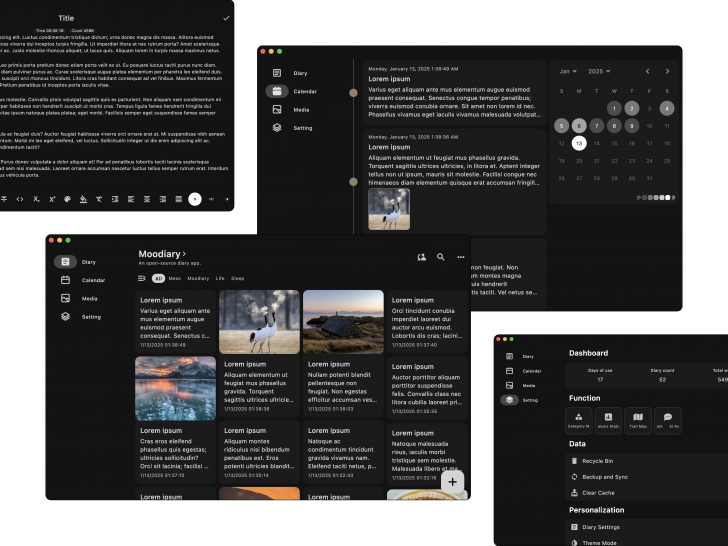Image resolution: width=728 pixels, height=546 pixels.
Task: Apply subscript formatting in editor toolbar
Action: (x=36, y=199)
